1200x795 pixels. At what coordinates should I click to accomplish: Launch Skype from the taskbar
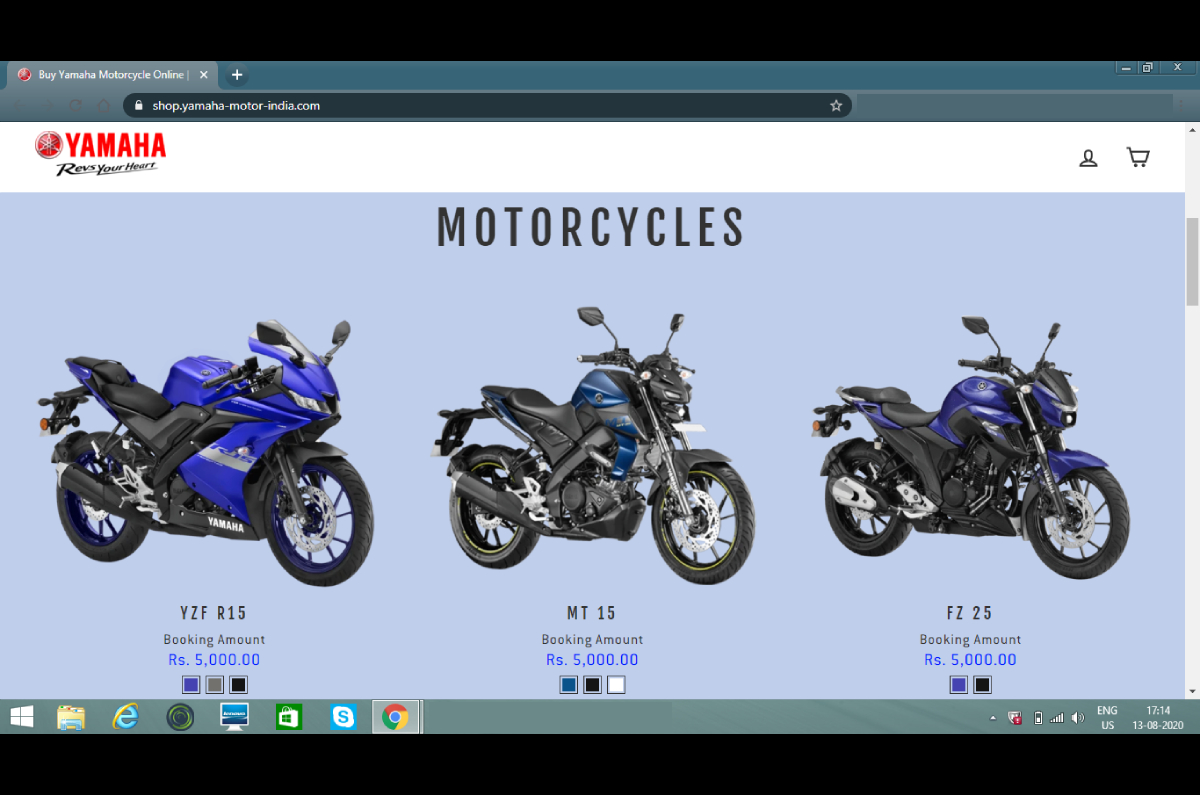pos(343,717)
